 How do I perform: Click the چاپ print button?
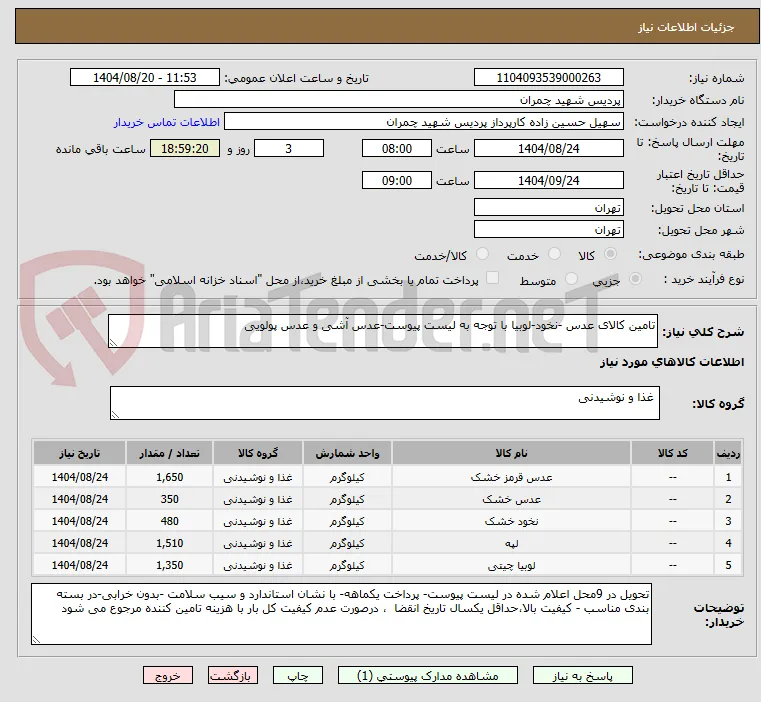[298, 676]
